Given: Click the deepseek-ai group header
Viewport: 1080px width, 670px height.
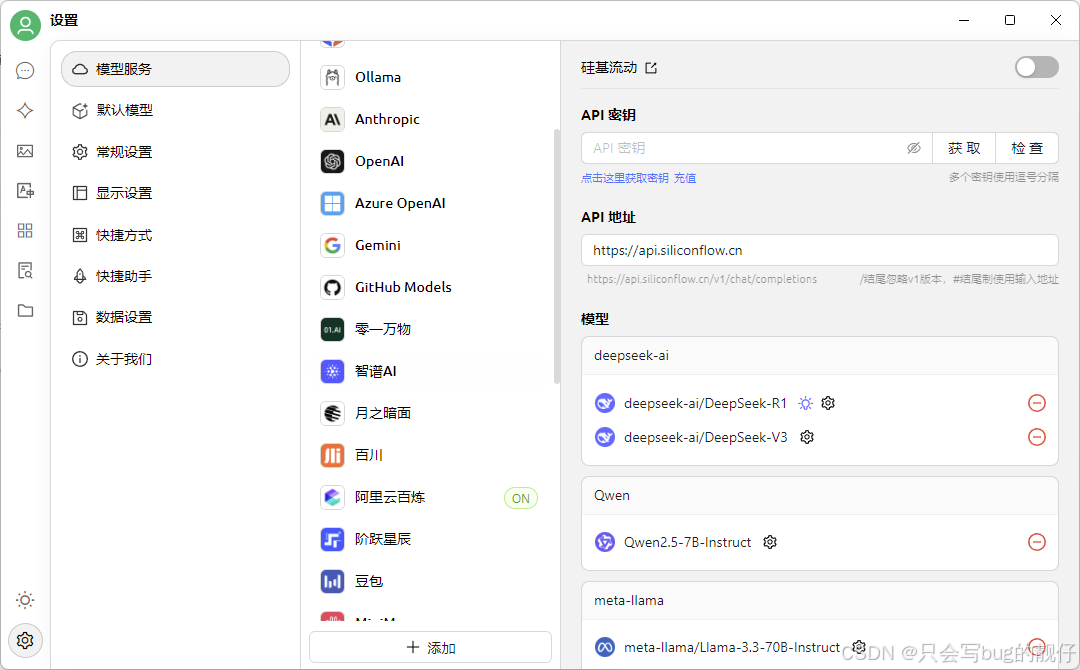Looking at the screenshot, I should pyautogui.click(x=820, y=355).
